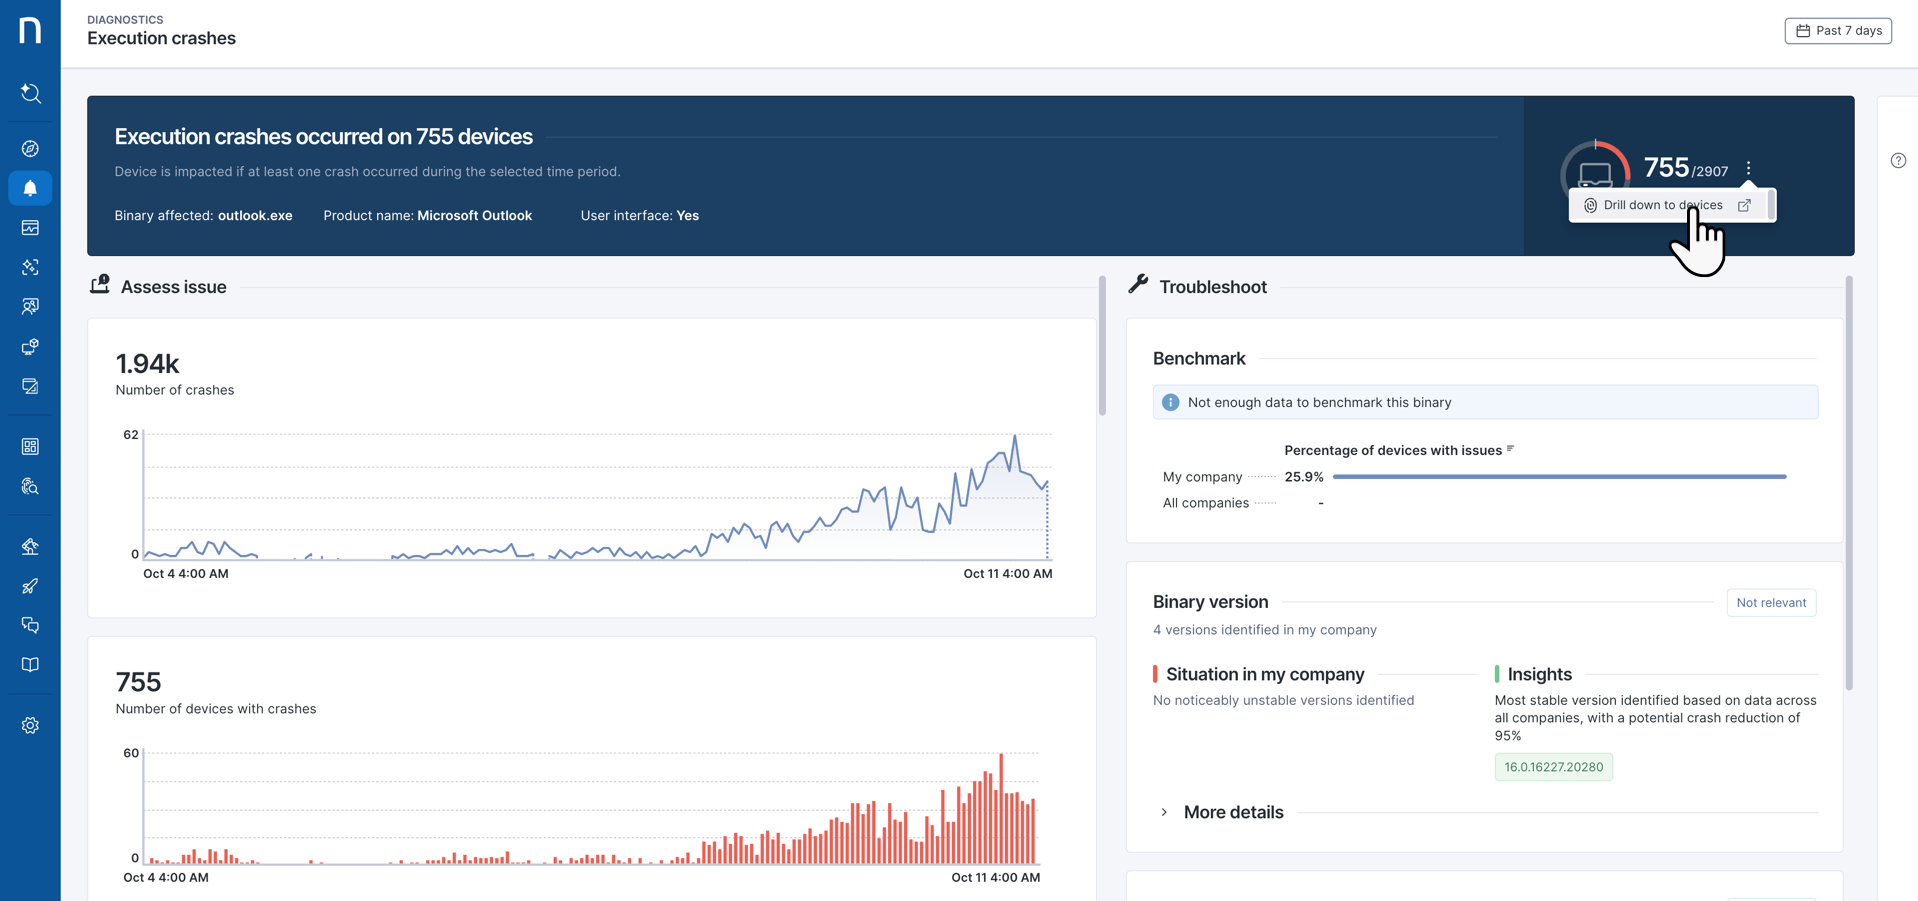Viewport: 1918px width, 901px height.
Task: Click version 16.0.16227.20280 badge
Action: point(1553,767)
